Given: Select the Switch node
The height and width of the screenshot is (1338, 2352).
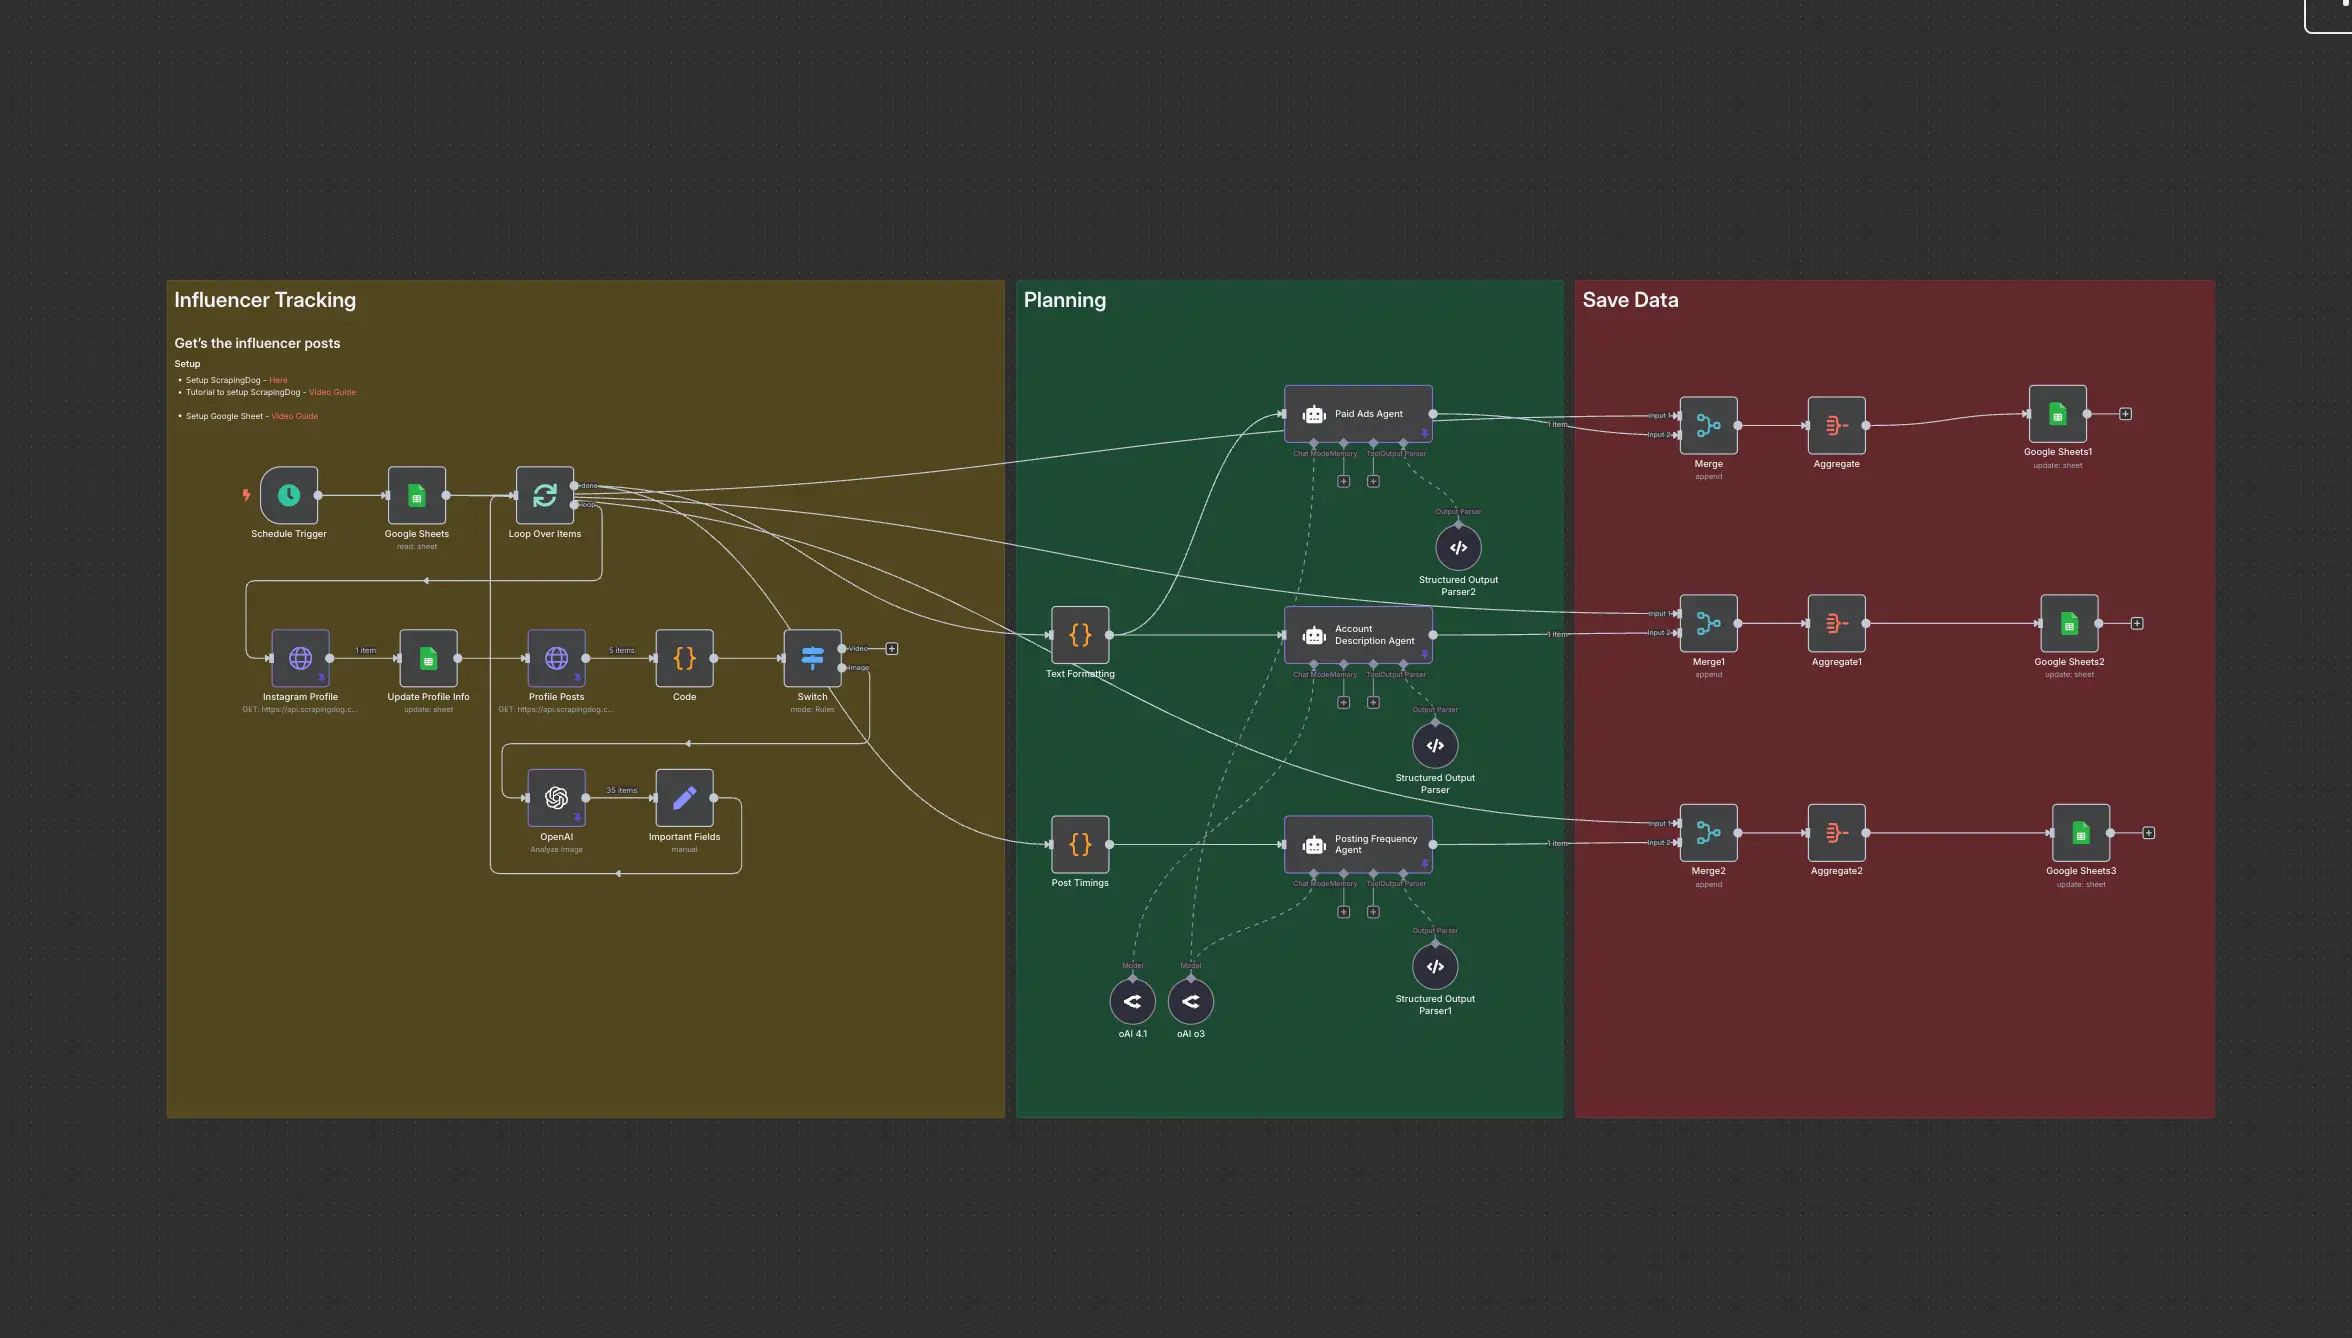Looking at the screenshot, I should (x=812, y=658).
